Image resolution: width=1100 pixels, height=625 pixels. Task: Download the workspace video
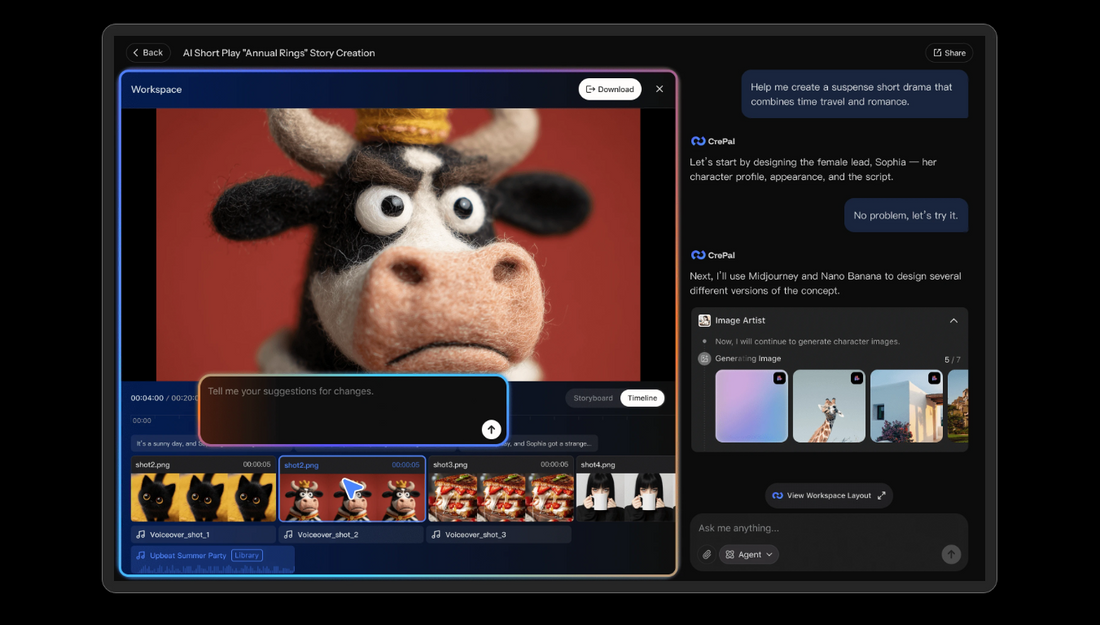(x=610, y=89)
